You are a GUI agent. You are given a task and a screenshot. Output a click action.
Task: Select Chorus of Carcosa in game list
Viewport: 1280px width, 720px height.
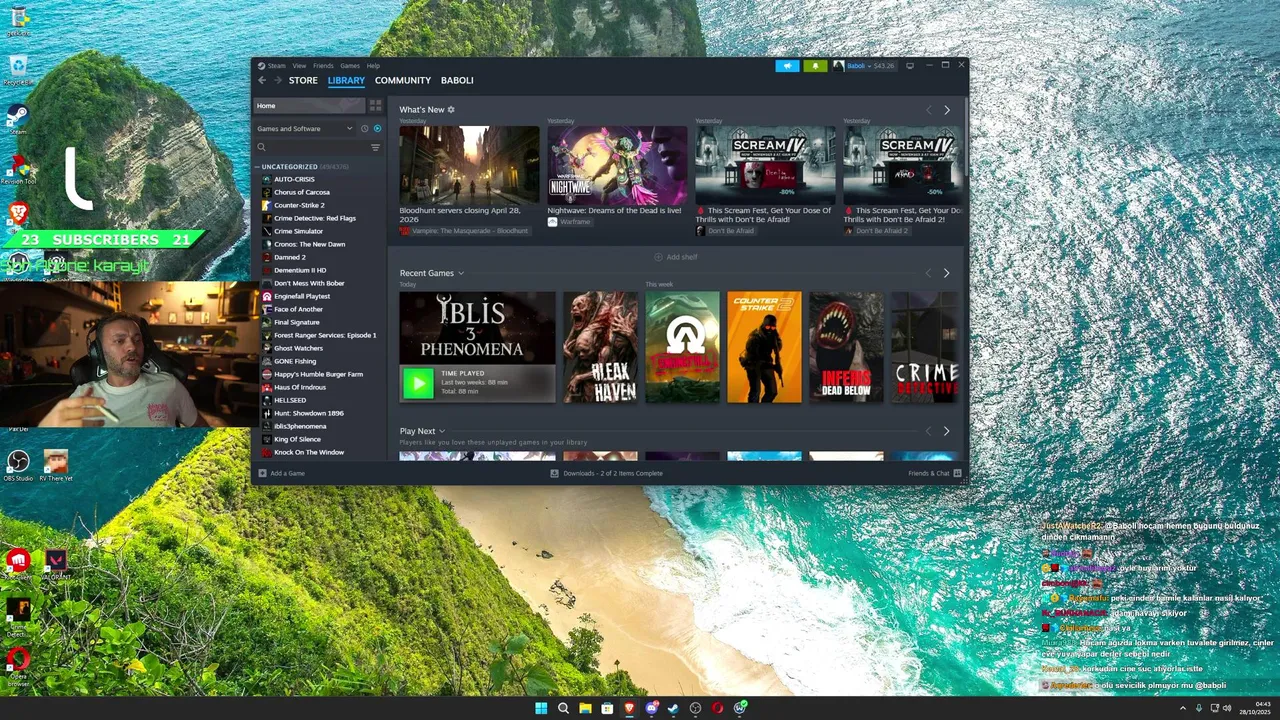(x=302, y=192)
